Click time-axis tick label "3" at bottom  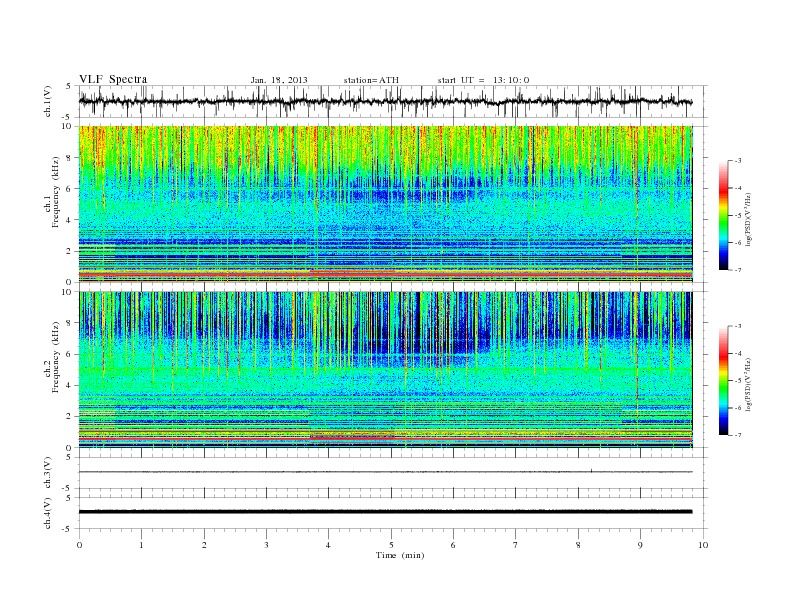(x=266, y=545)
